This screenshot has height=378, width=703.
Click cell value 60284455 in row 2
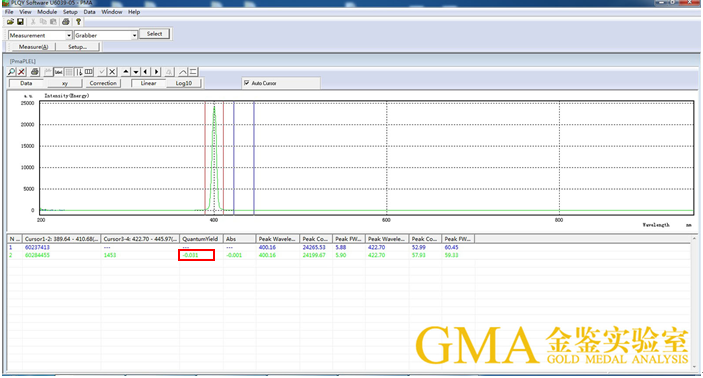pos(37,255)
